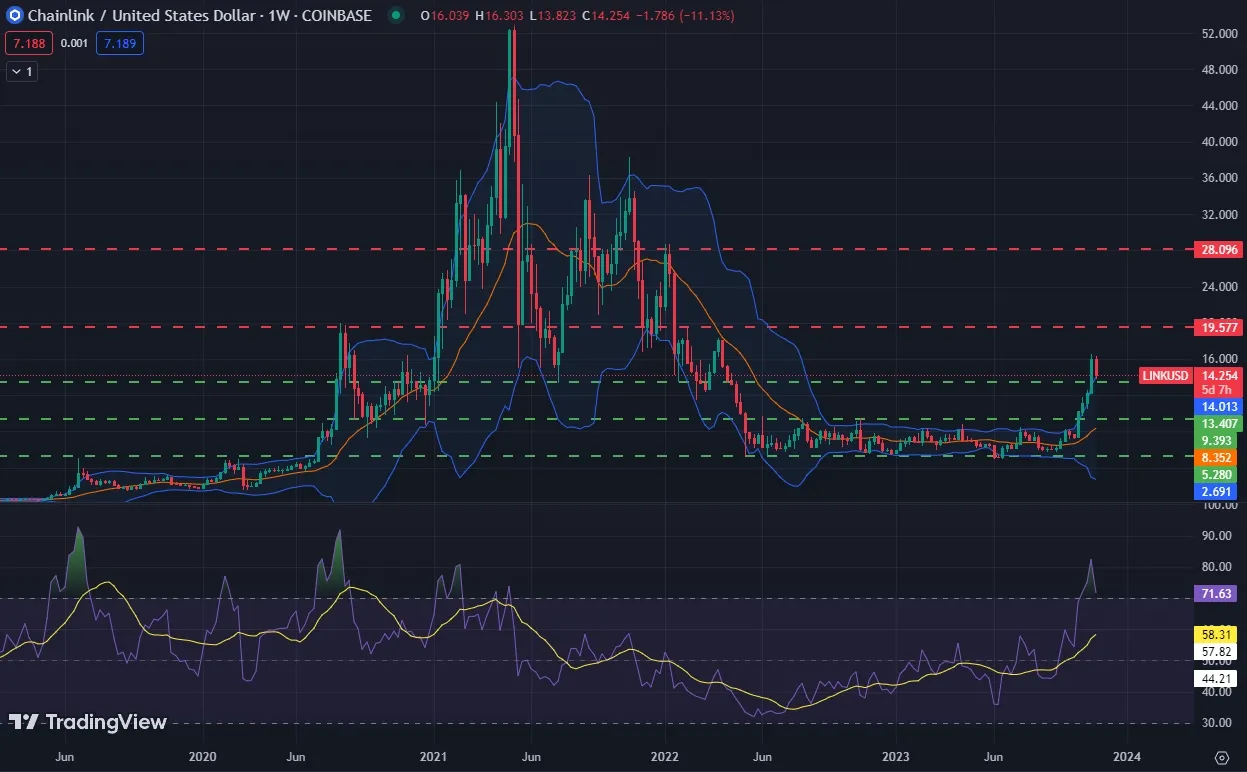This screenshot has width=1247, height=772.
Task: Click the 36.000 price scale value
Action: (1219, 178)
